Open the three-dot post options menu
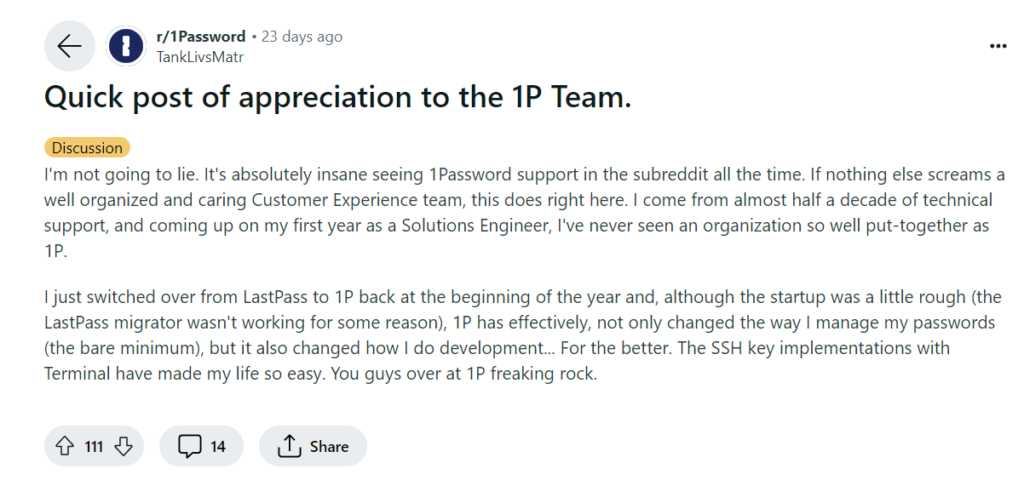1024x486 pixels. tap(997, 46)
